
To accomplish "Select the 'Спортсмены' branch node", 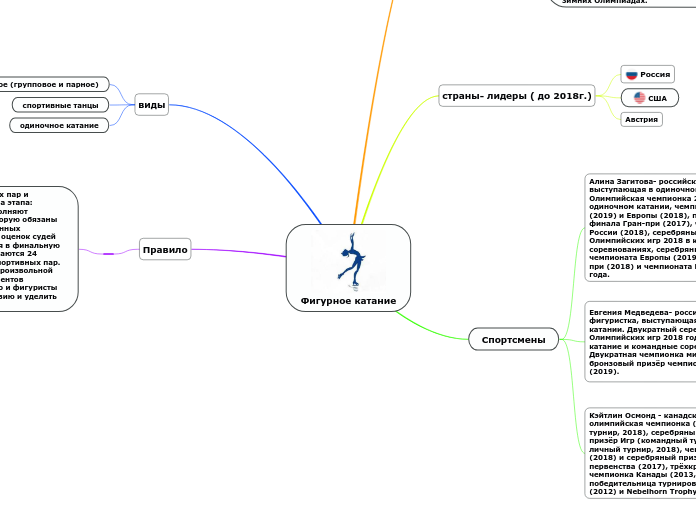I will coord(514,339).
